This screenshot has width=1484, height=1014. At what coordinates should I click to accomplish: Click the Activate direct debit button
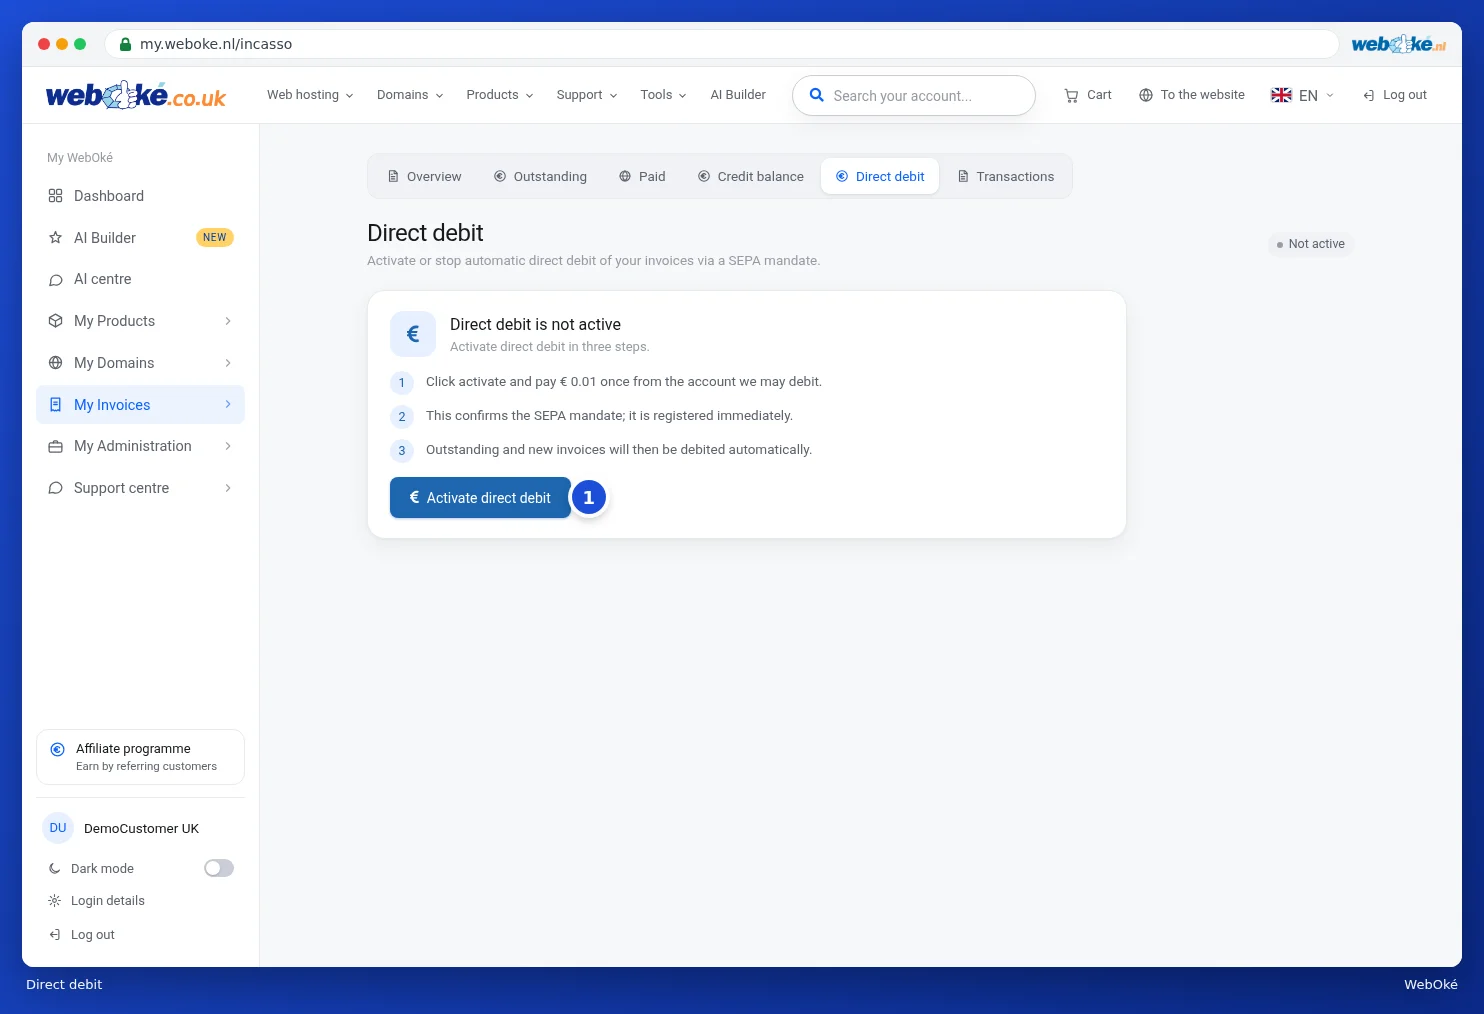click(480, 498)
